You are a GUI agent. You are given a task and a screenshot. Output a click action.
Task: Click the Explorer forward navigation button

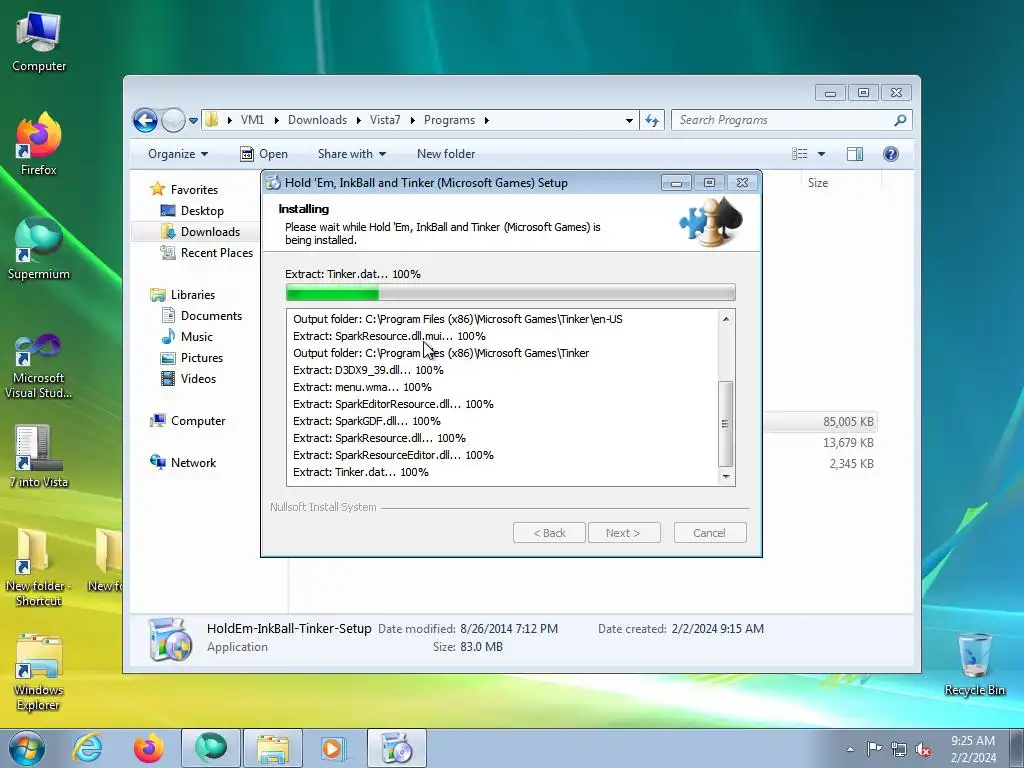tap(173, 120)
